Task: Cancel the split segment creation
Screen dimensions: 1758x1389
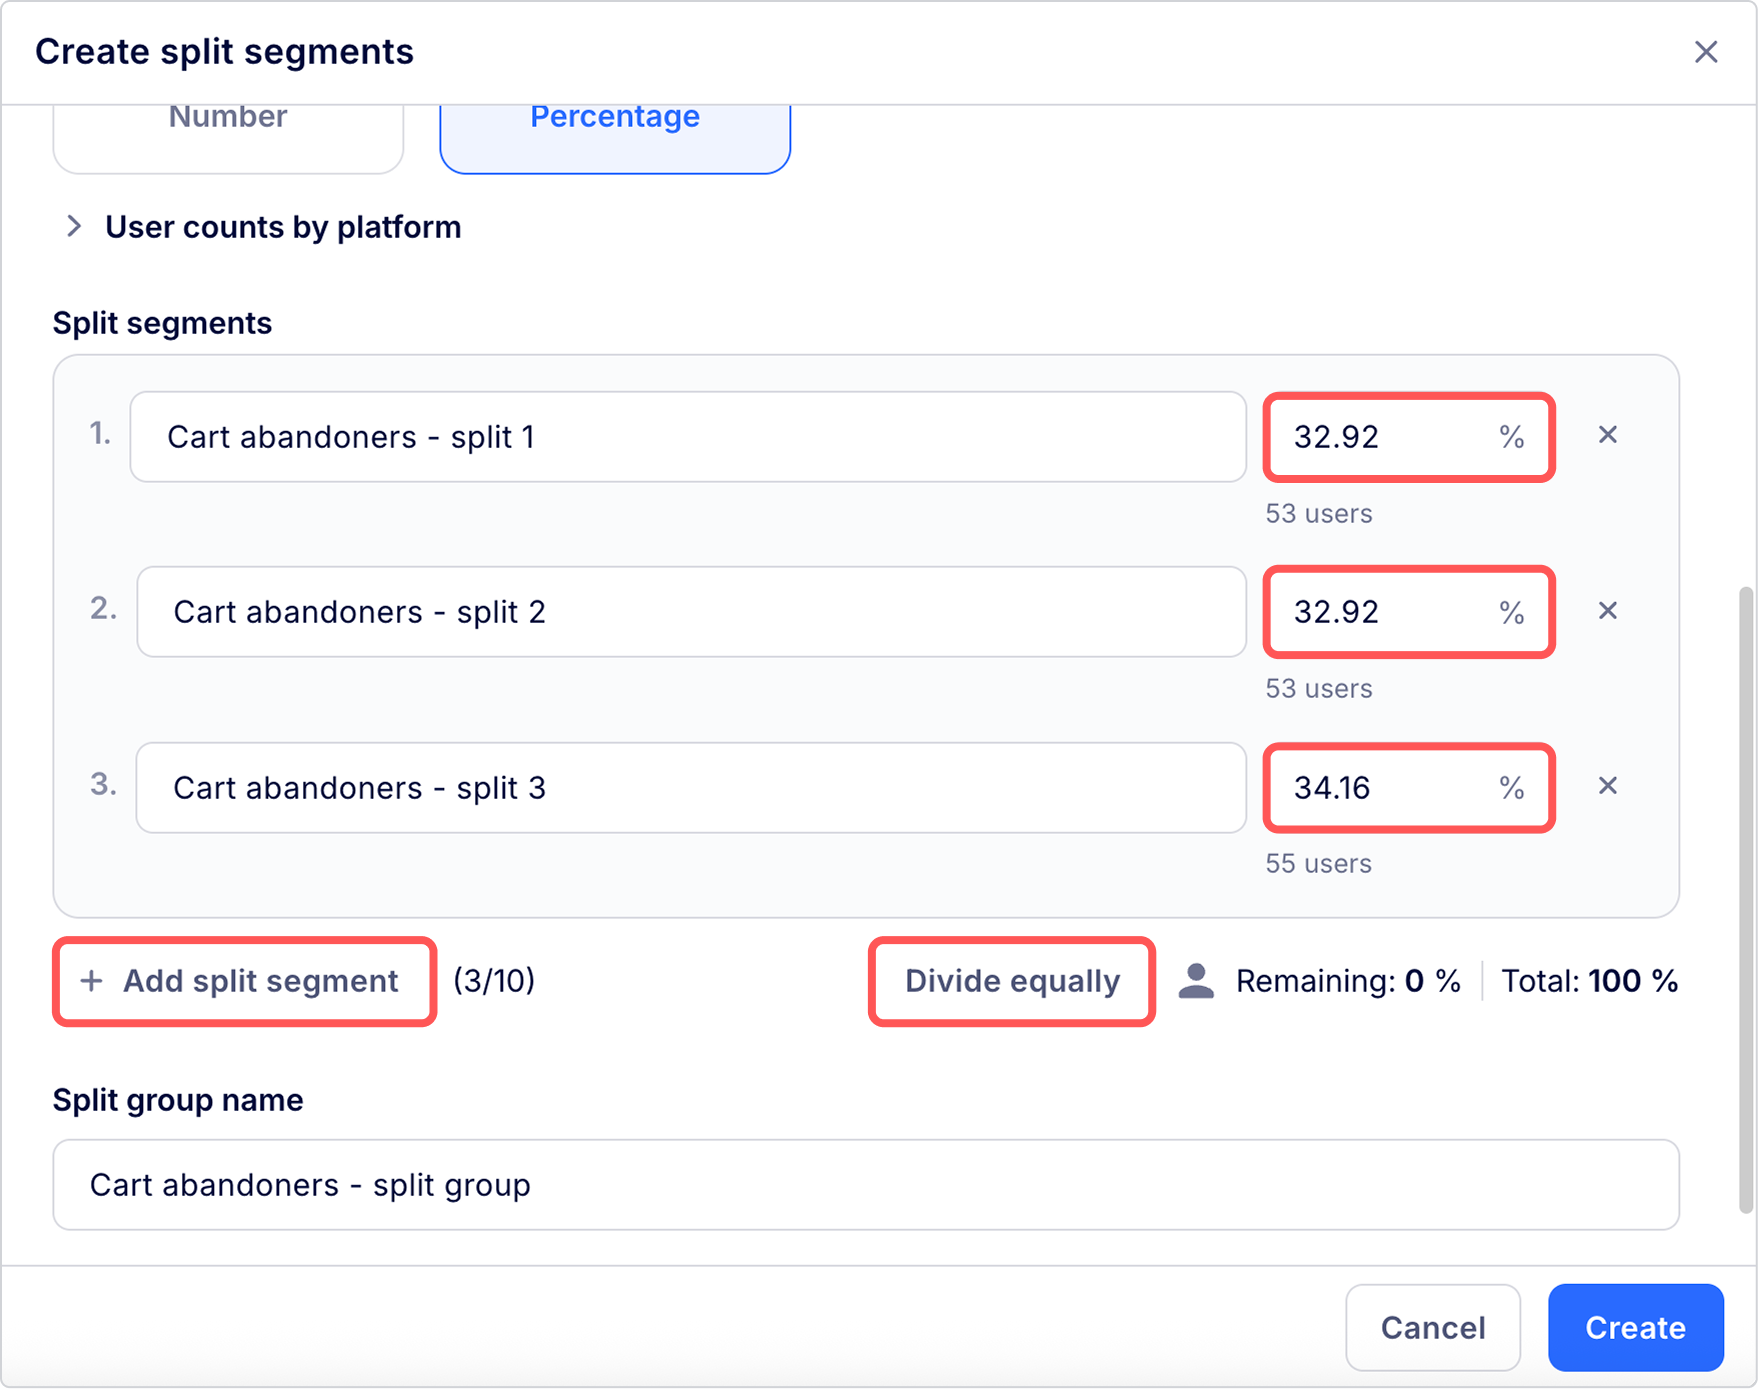Action: point(1432,1327)
